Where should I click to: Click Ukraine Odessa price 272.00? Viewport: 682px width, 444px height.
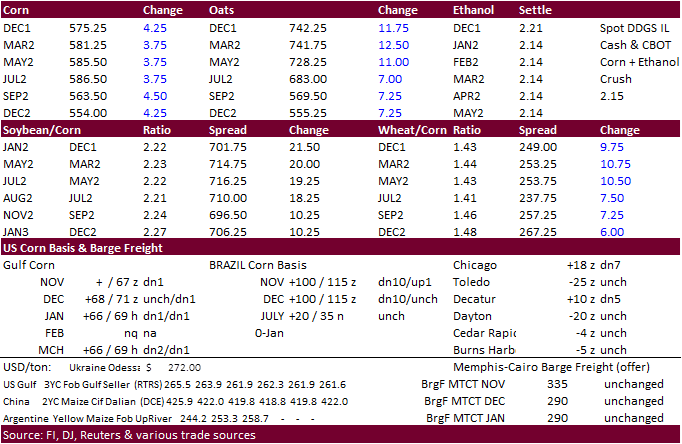click(x=184, y=367)
